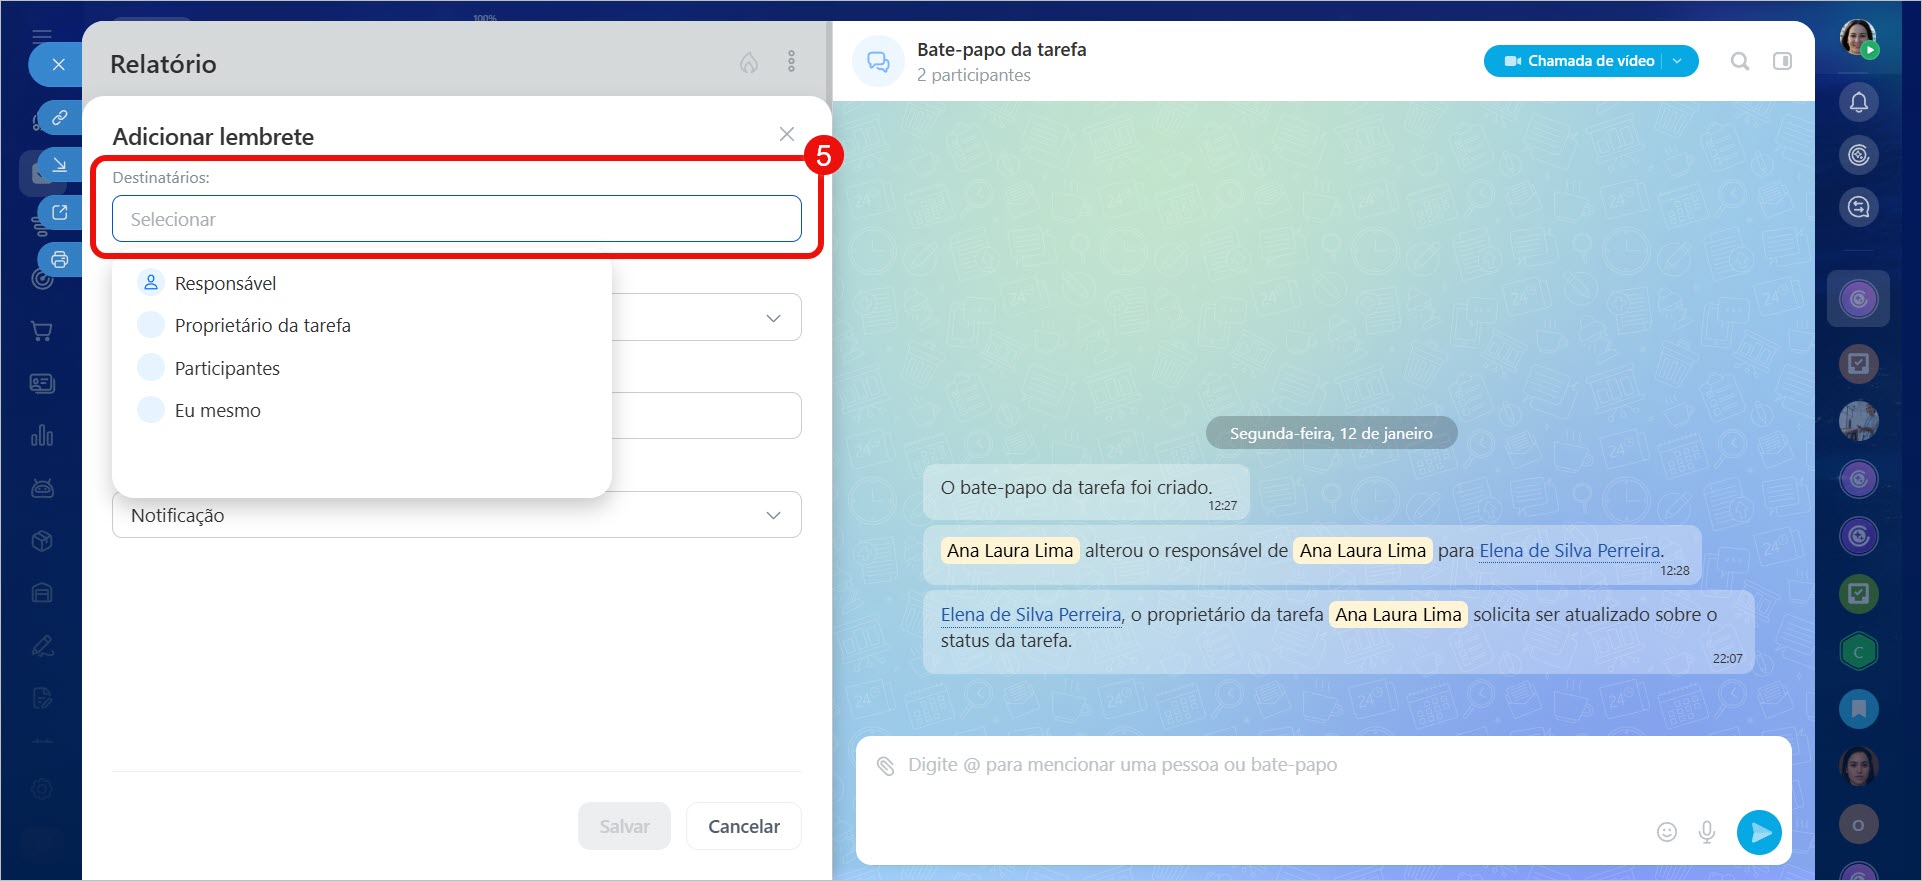Image resolution: width=1922 pixels, height=881 pixels.
Task: Open the emoji picker in chat
Action: pyautogui.click(x=1666, y=832)
